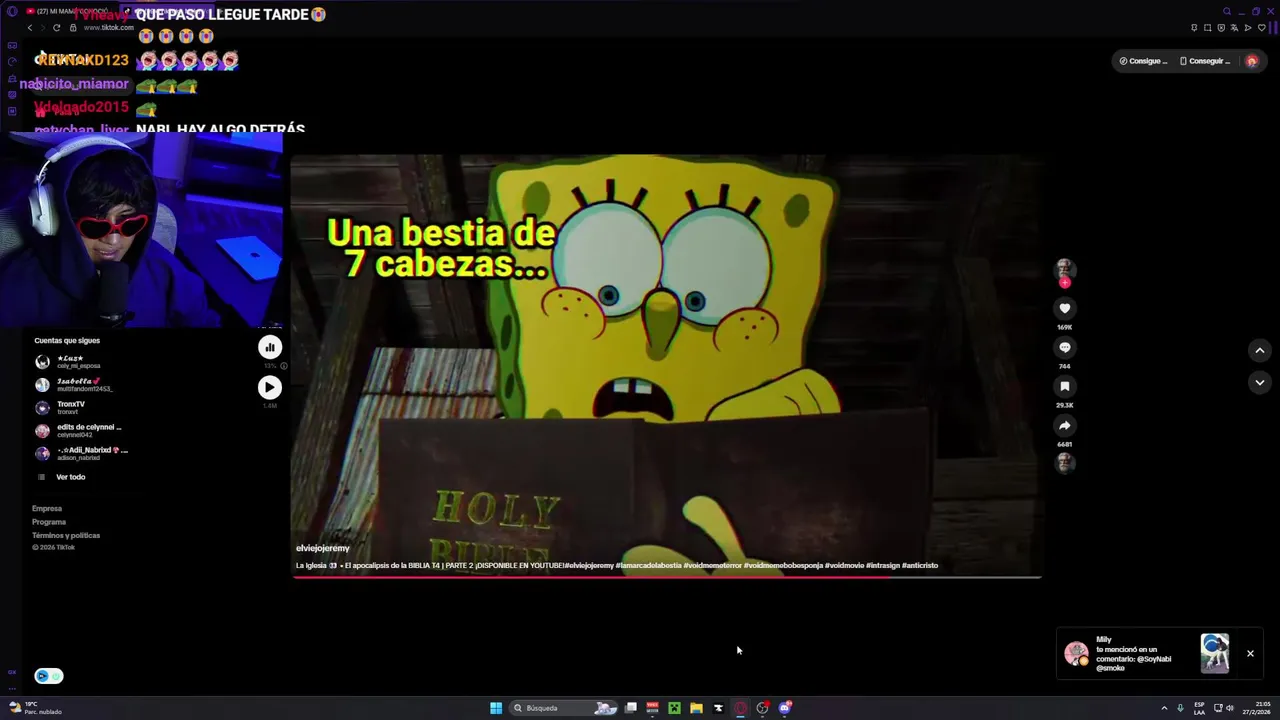Viewport: 1280px width, 720px height.
Task: Save video using the bookmark icon
Action: coord(1065,386)
